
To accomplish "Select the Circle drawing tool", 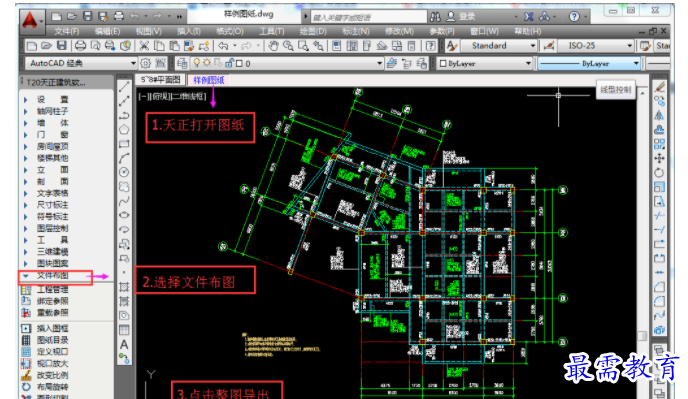I will [x=124, y=172].
